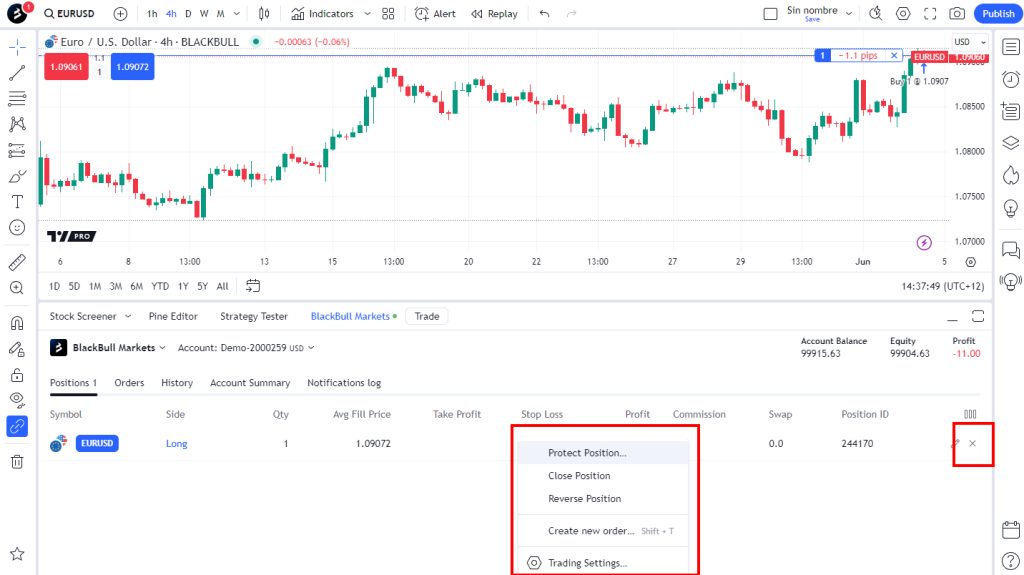Toggle magnet mode
Viewport: 1024px width, 575px height.
point(17,323)
